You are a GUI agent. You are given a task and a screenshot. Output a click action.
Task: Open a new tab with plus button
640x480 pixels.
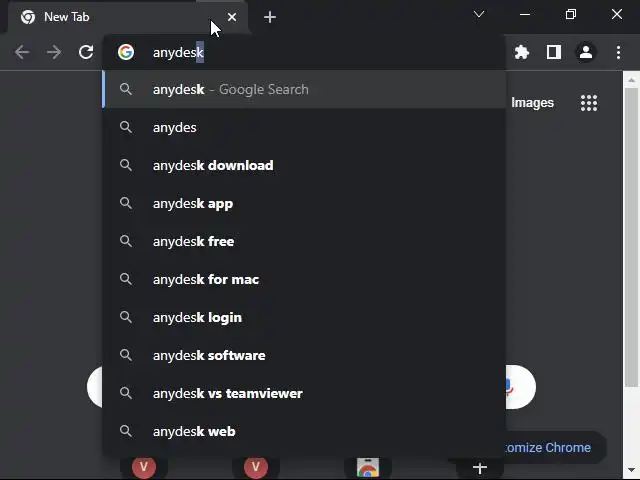270,17
